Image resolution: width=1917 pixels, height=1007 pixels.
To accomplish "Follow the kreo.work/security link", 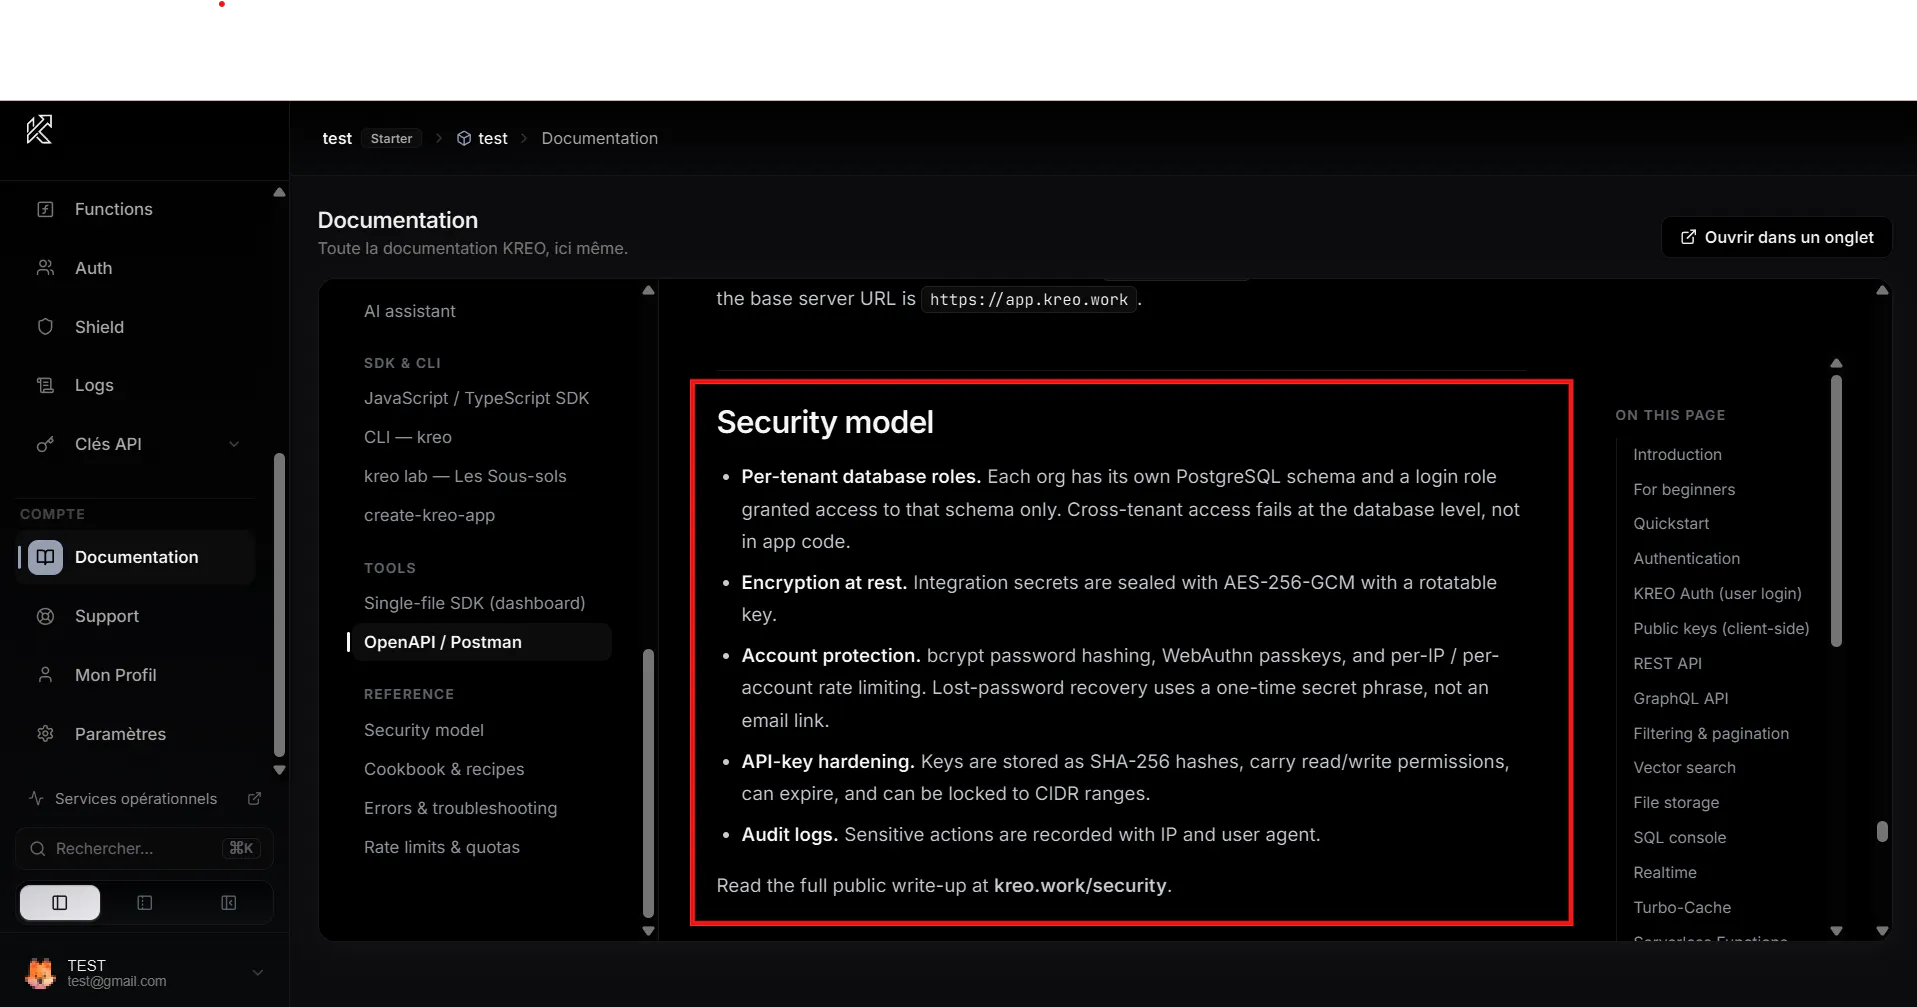I will [1080, 886].
